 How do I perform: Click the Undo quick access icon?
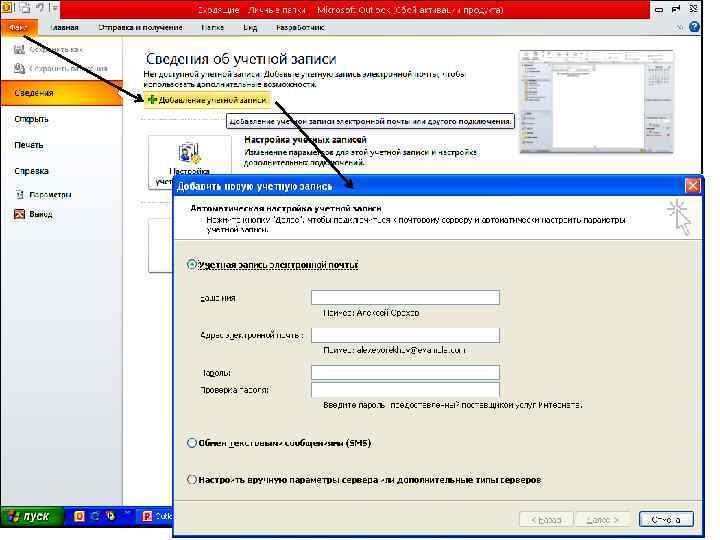[40, 8]
